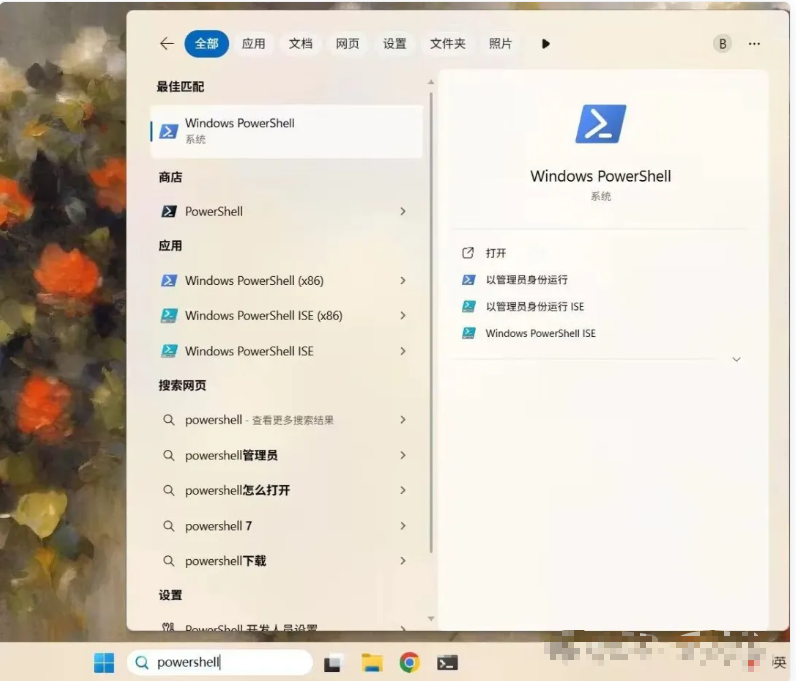The width and height of the screenshot is (796, 681).
Task: Switch to the 照片 filter tab
Action: [500, 44]
